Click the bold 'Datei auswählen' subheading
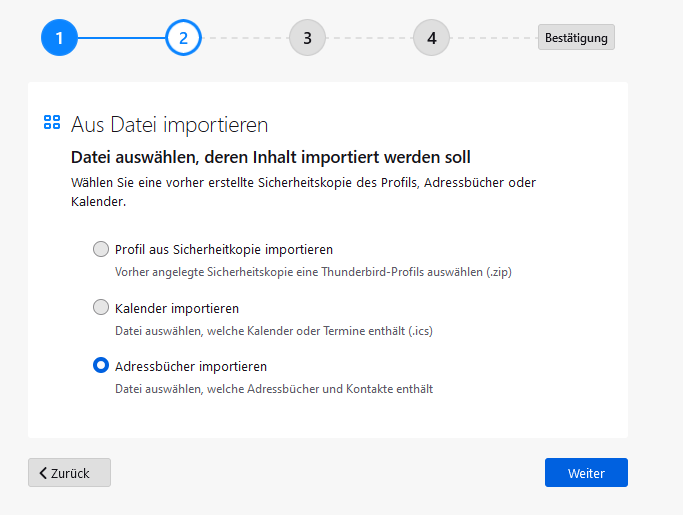The height and width of the screenshot is (515, 683). (270, 157)
